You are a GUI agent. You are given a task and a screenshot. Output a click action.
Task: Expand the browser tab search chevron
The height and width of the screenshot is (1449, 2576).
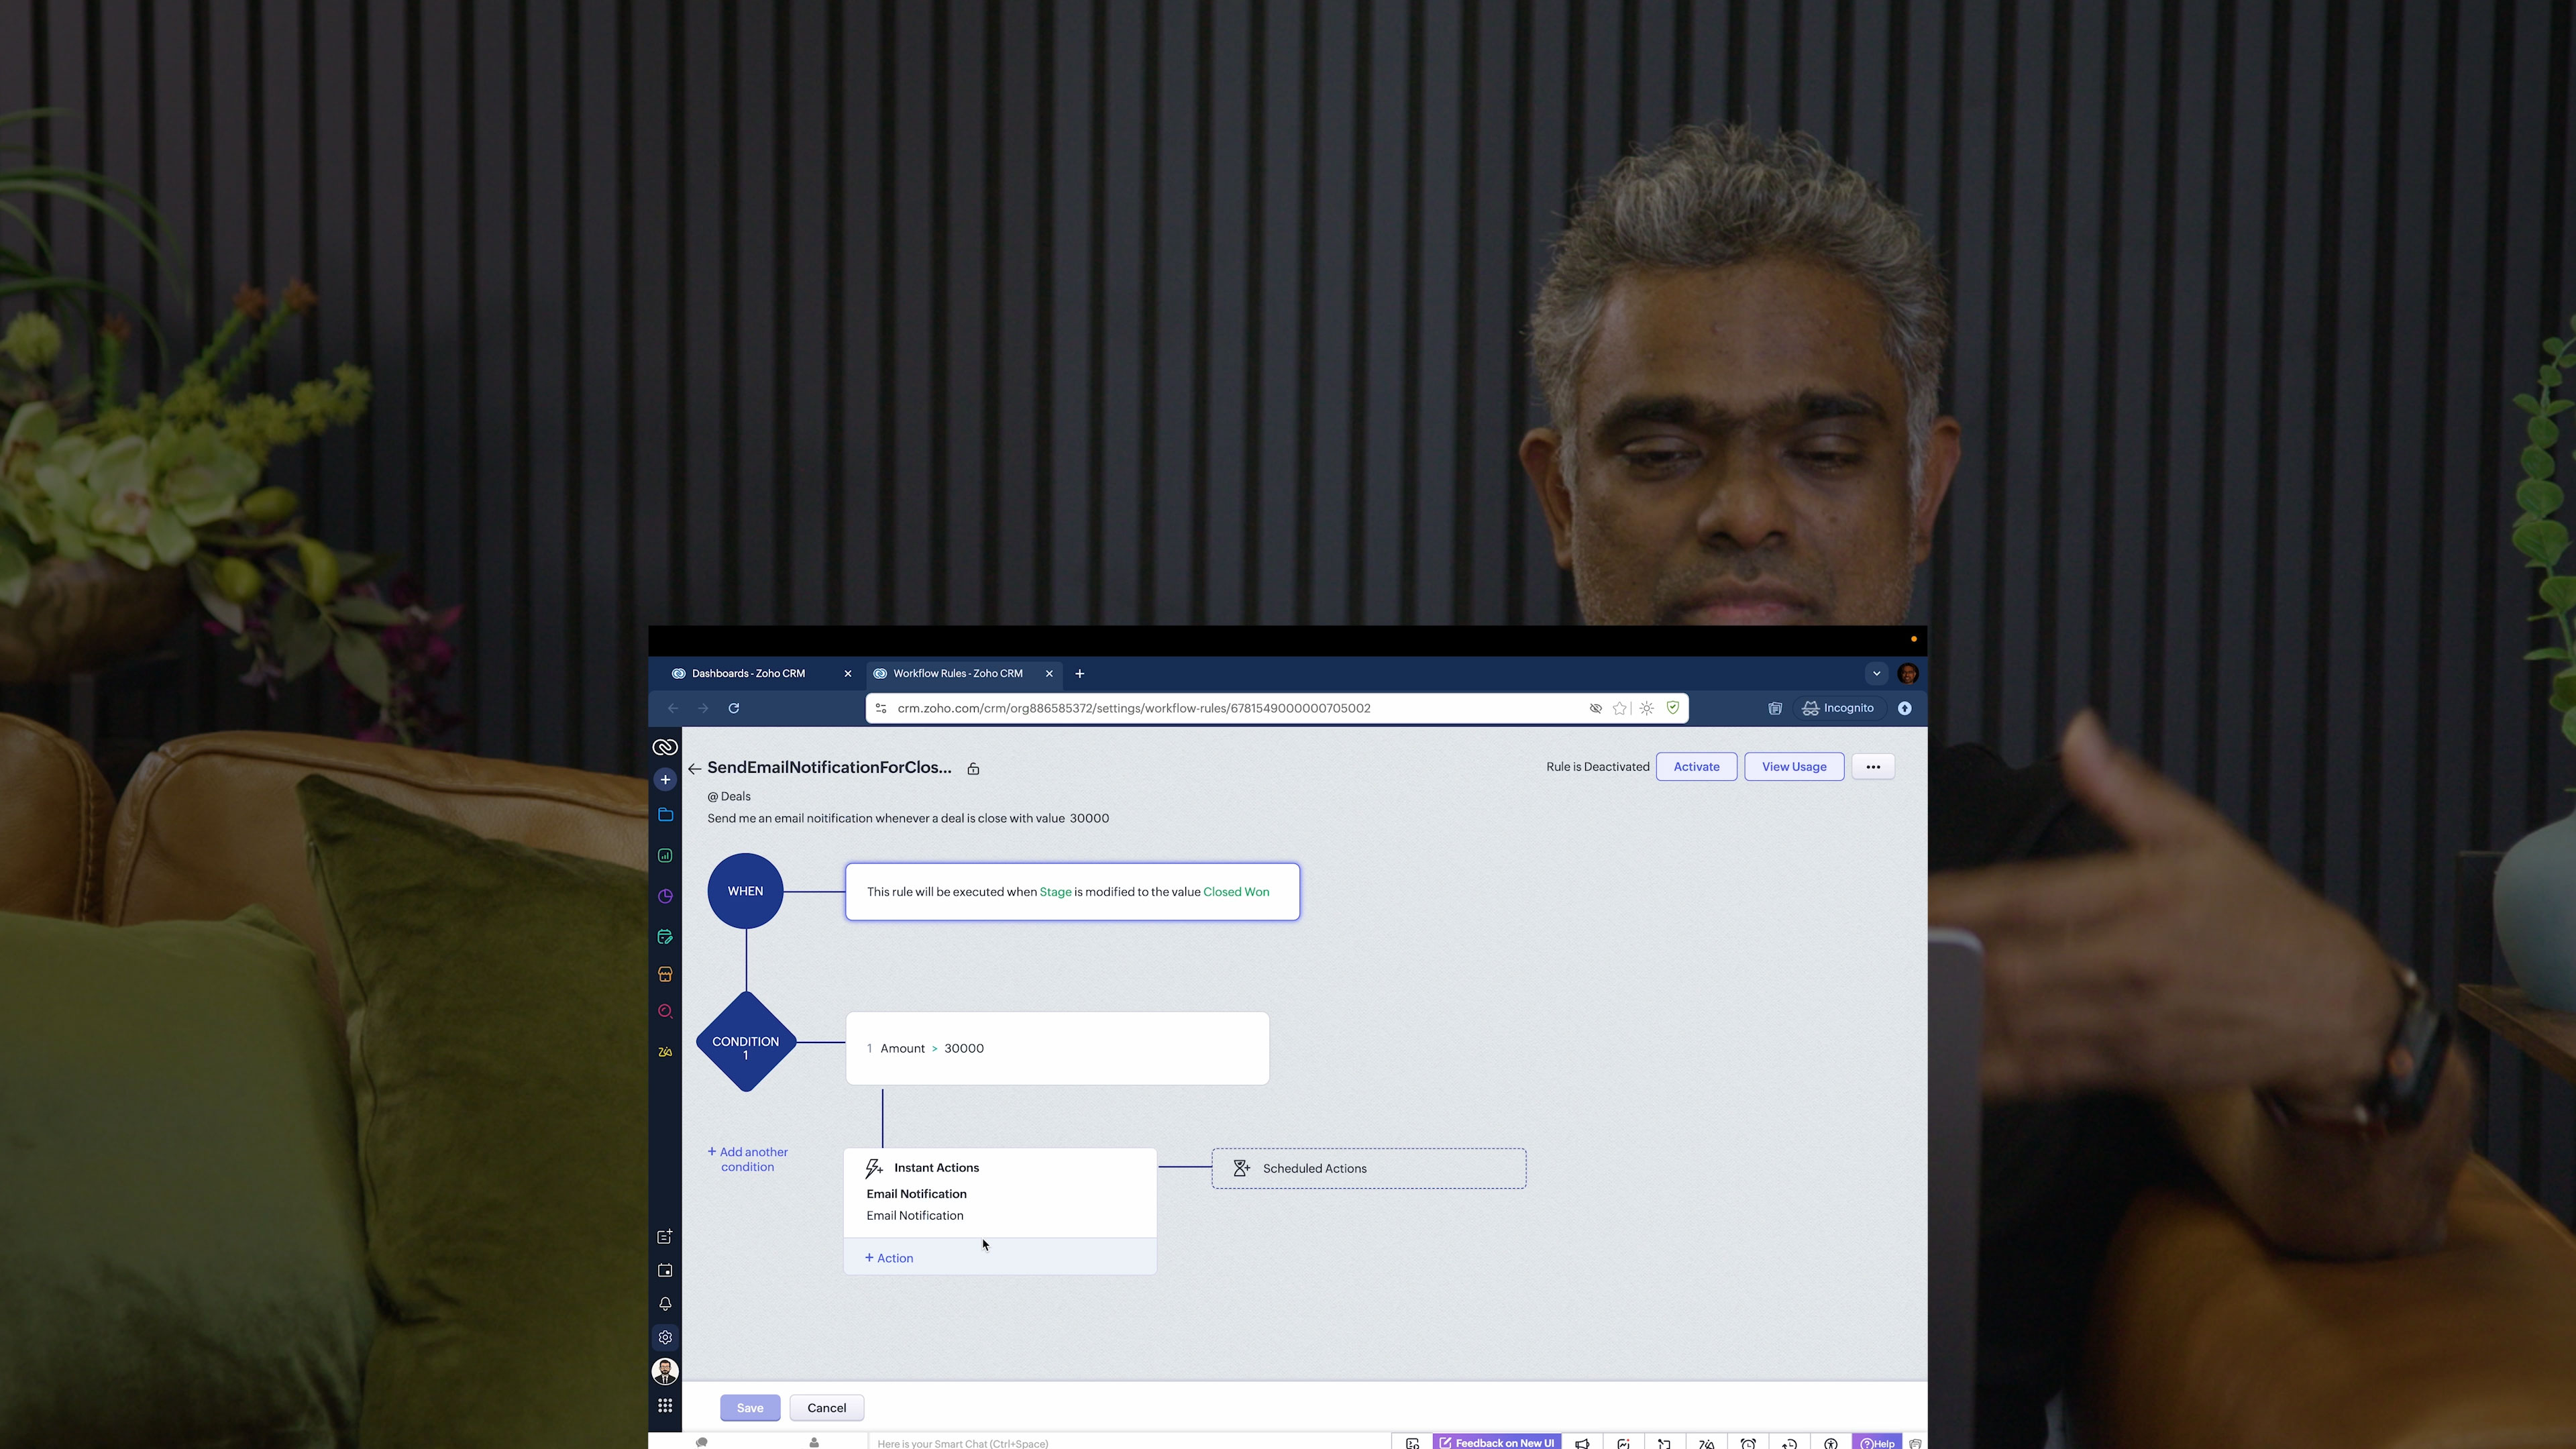pyautogui.click(x=1876, y=674)
